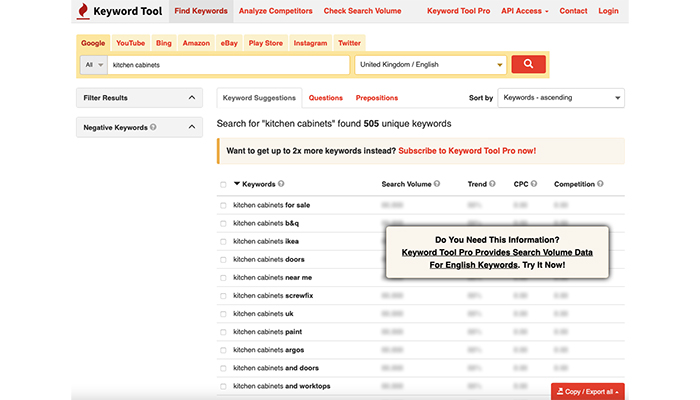The width and height of the screenshot is (700, 400).
Task: Click info icon next to Search Volume
Action: 437,183
